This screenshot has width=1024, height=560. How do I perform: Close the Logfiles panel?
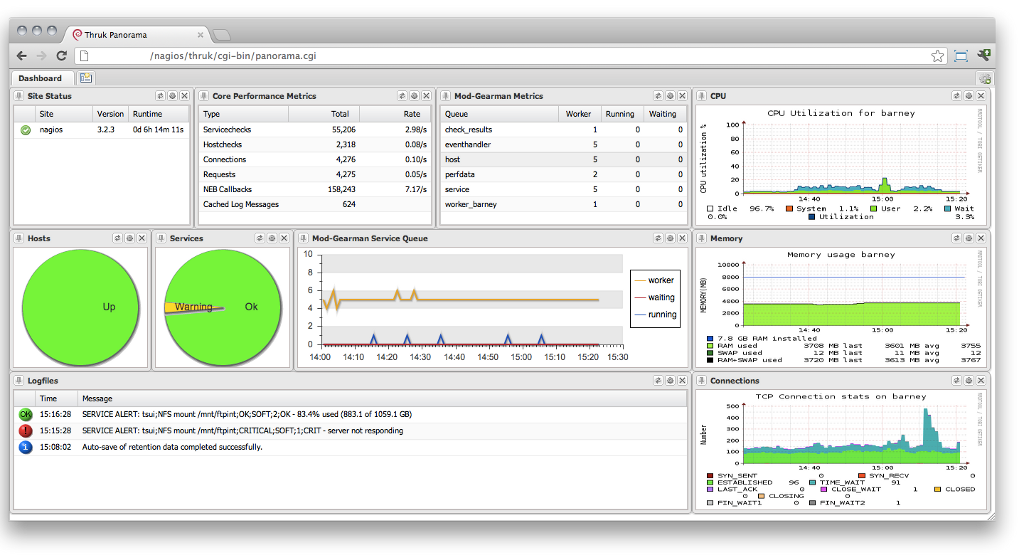(x=682, y=381)
